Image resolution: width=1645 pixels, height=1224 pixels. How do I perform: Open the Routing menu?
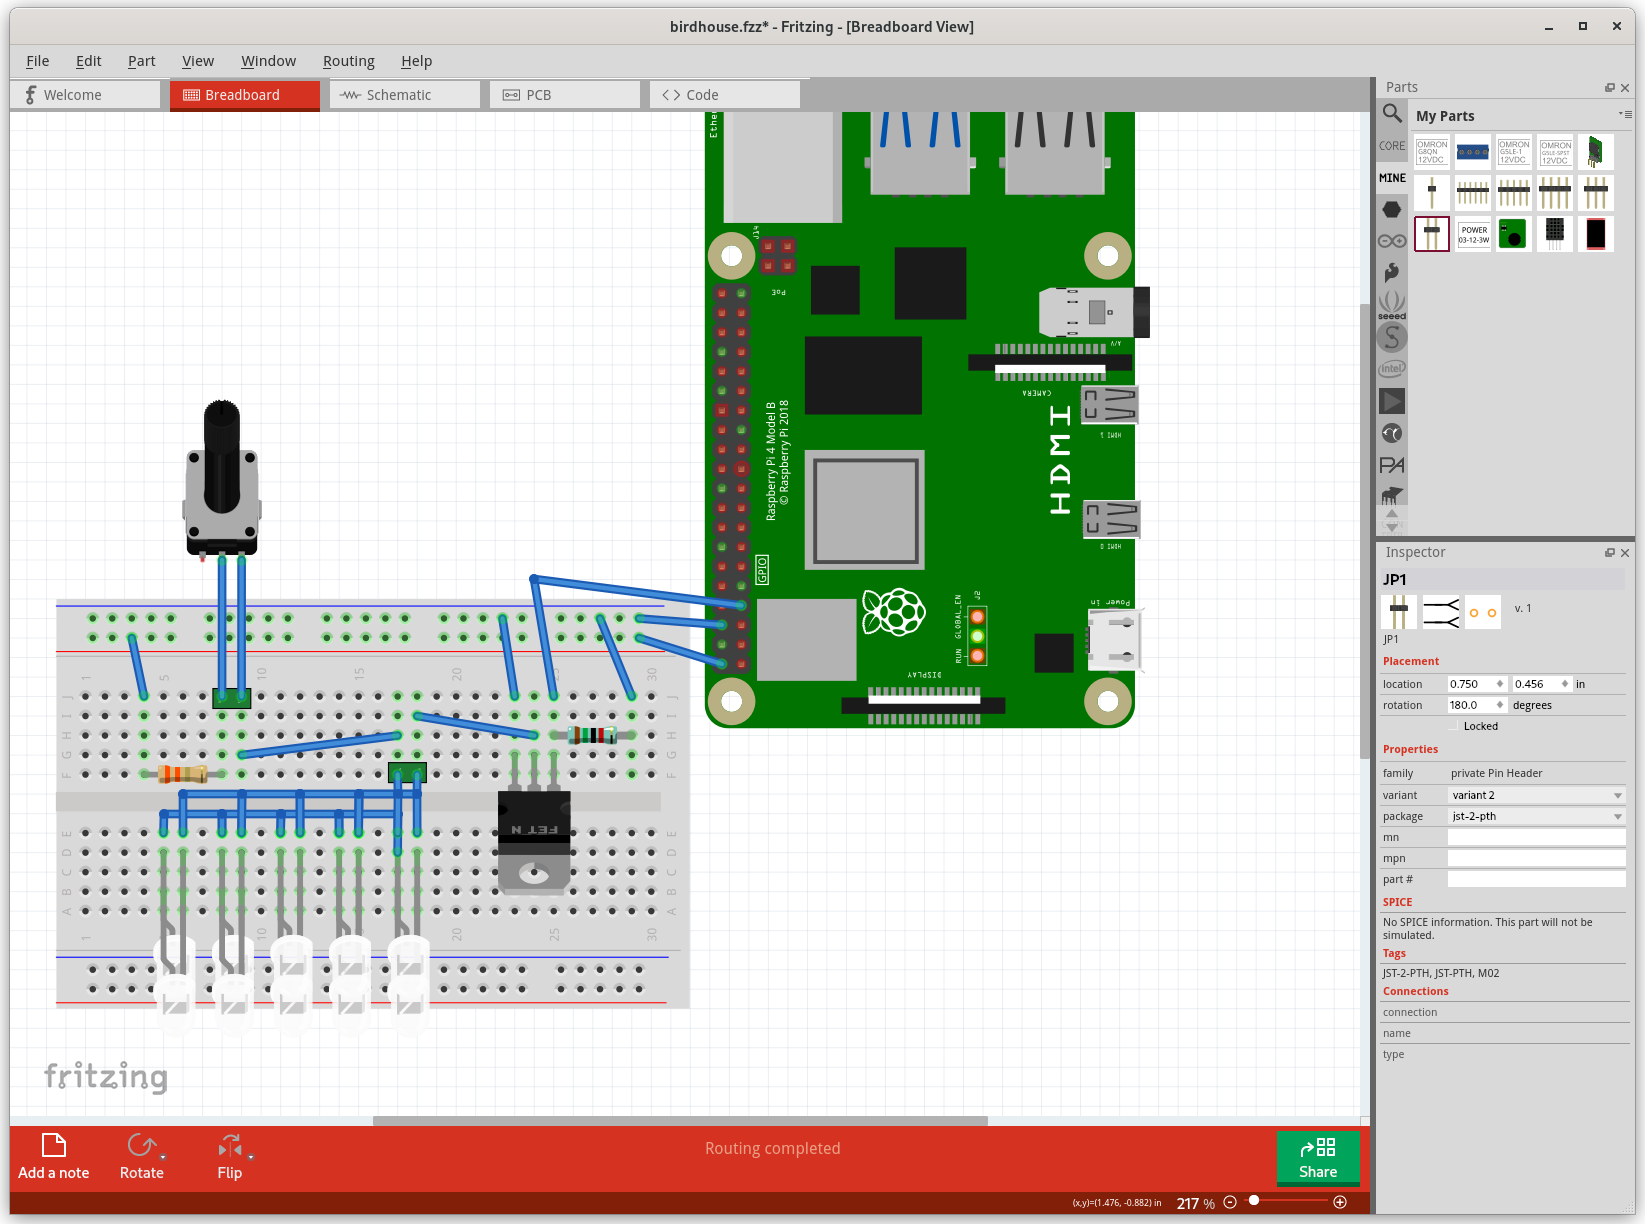click(x=348, y=61)
